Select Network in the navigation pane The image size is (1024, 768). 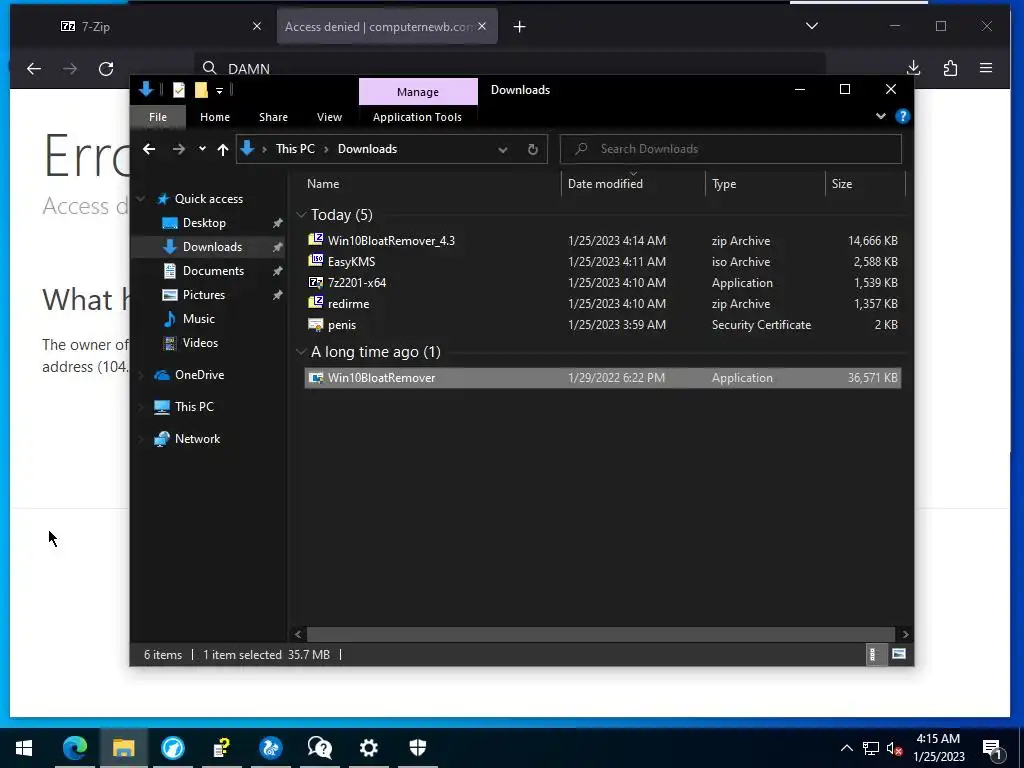pyautogui.click(x=197, y=439)
